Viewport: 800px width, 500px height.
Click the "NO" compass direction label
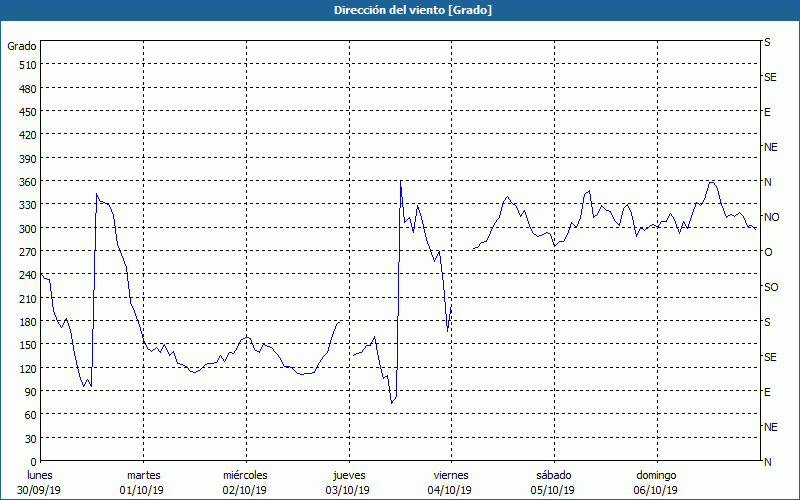[771, 217]
